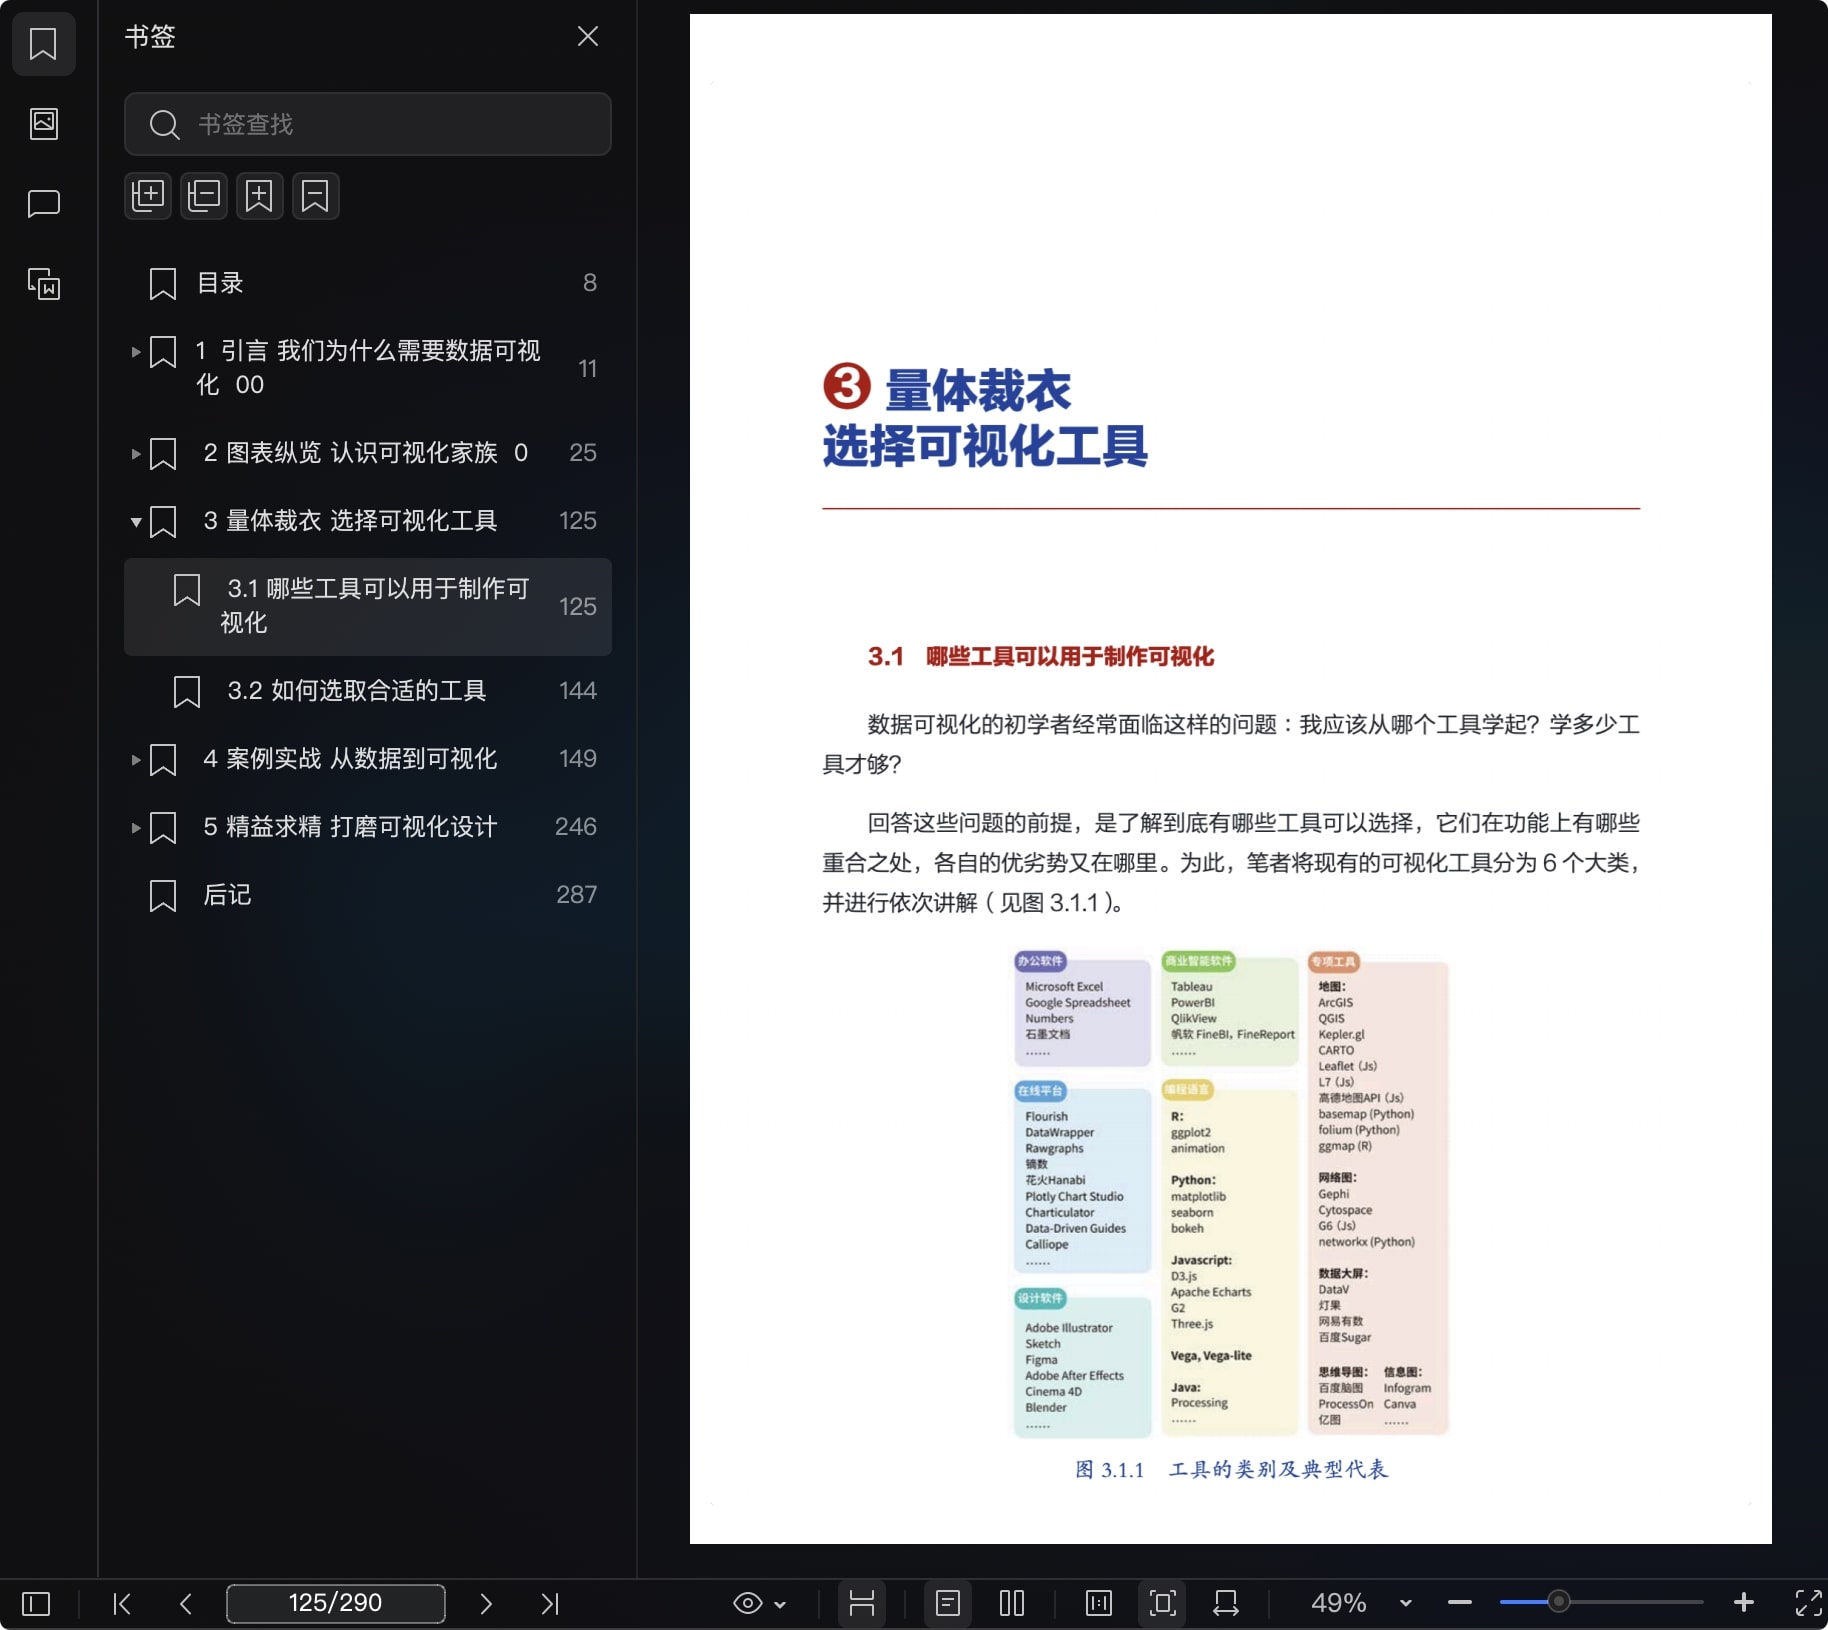
Task: Click page number 287 beside 后记
Action: coord(576,895)
